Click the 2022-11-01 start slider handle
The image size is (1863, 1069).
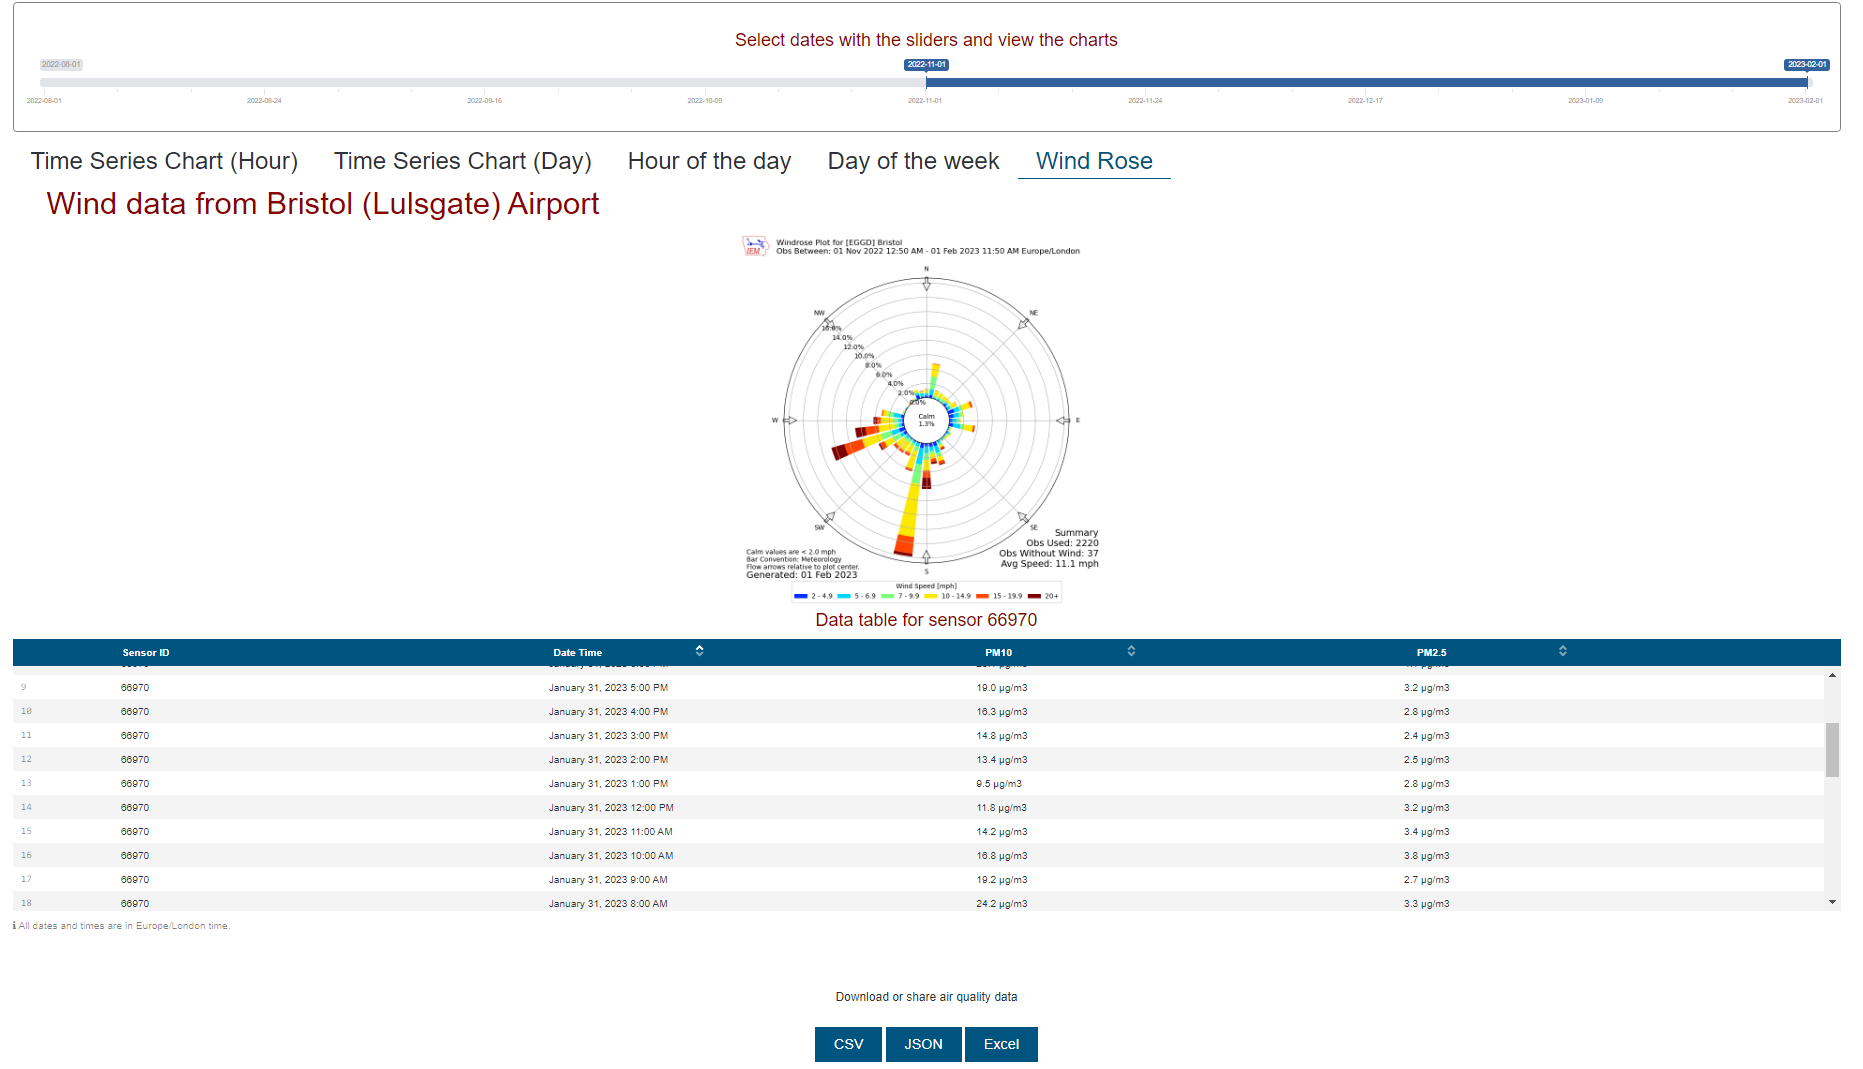(926, 65)
